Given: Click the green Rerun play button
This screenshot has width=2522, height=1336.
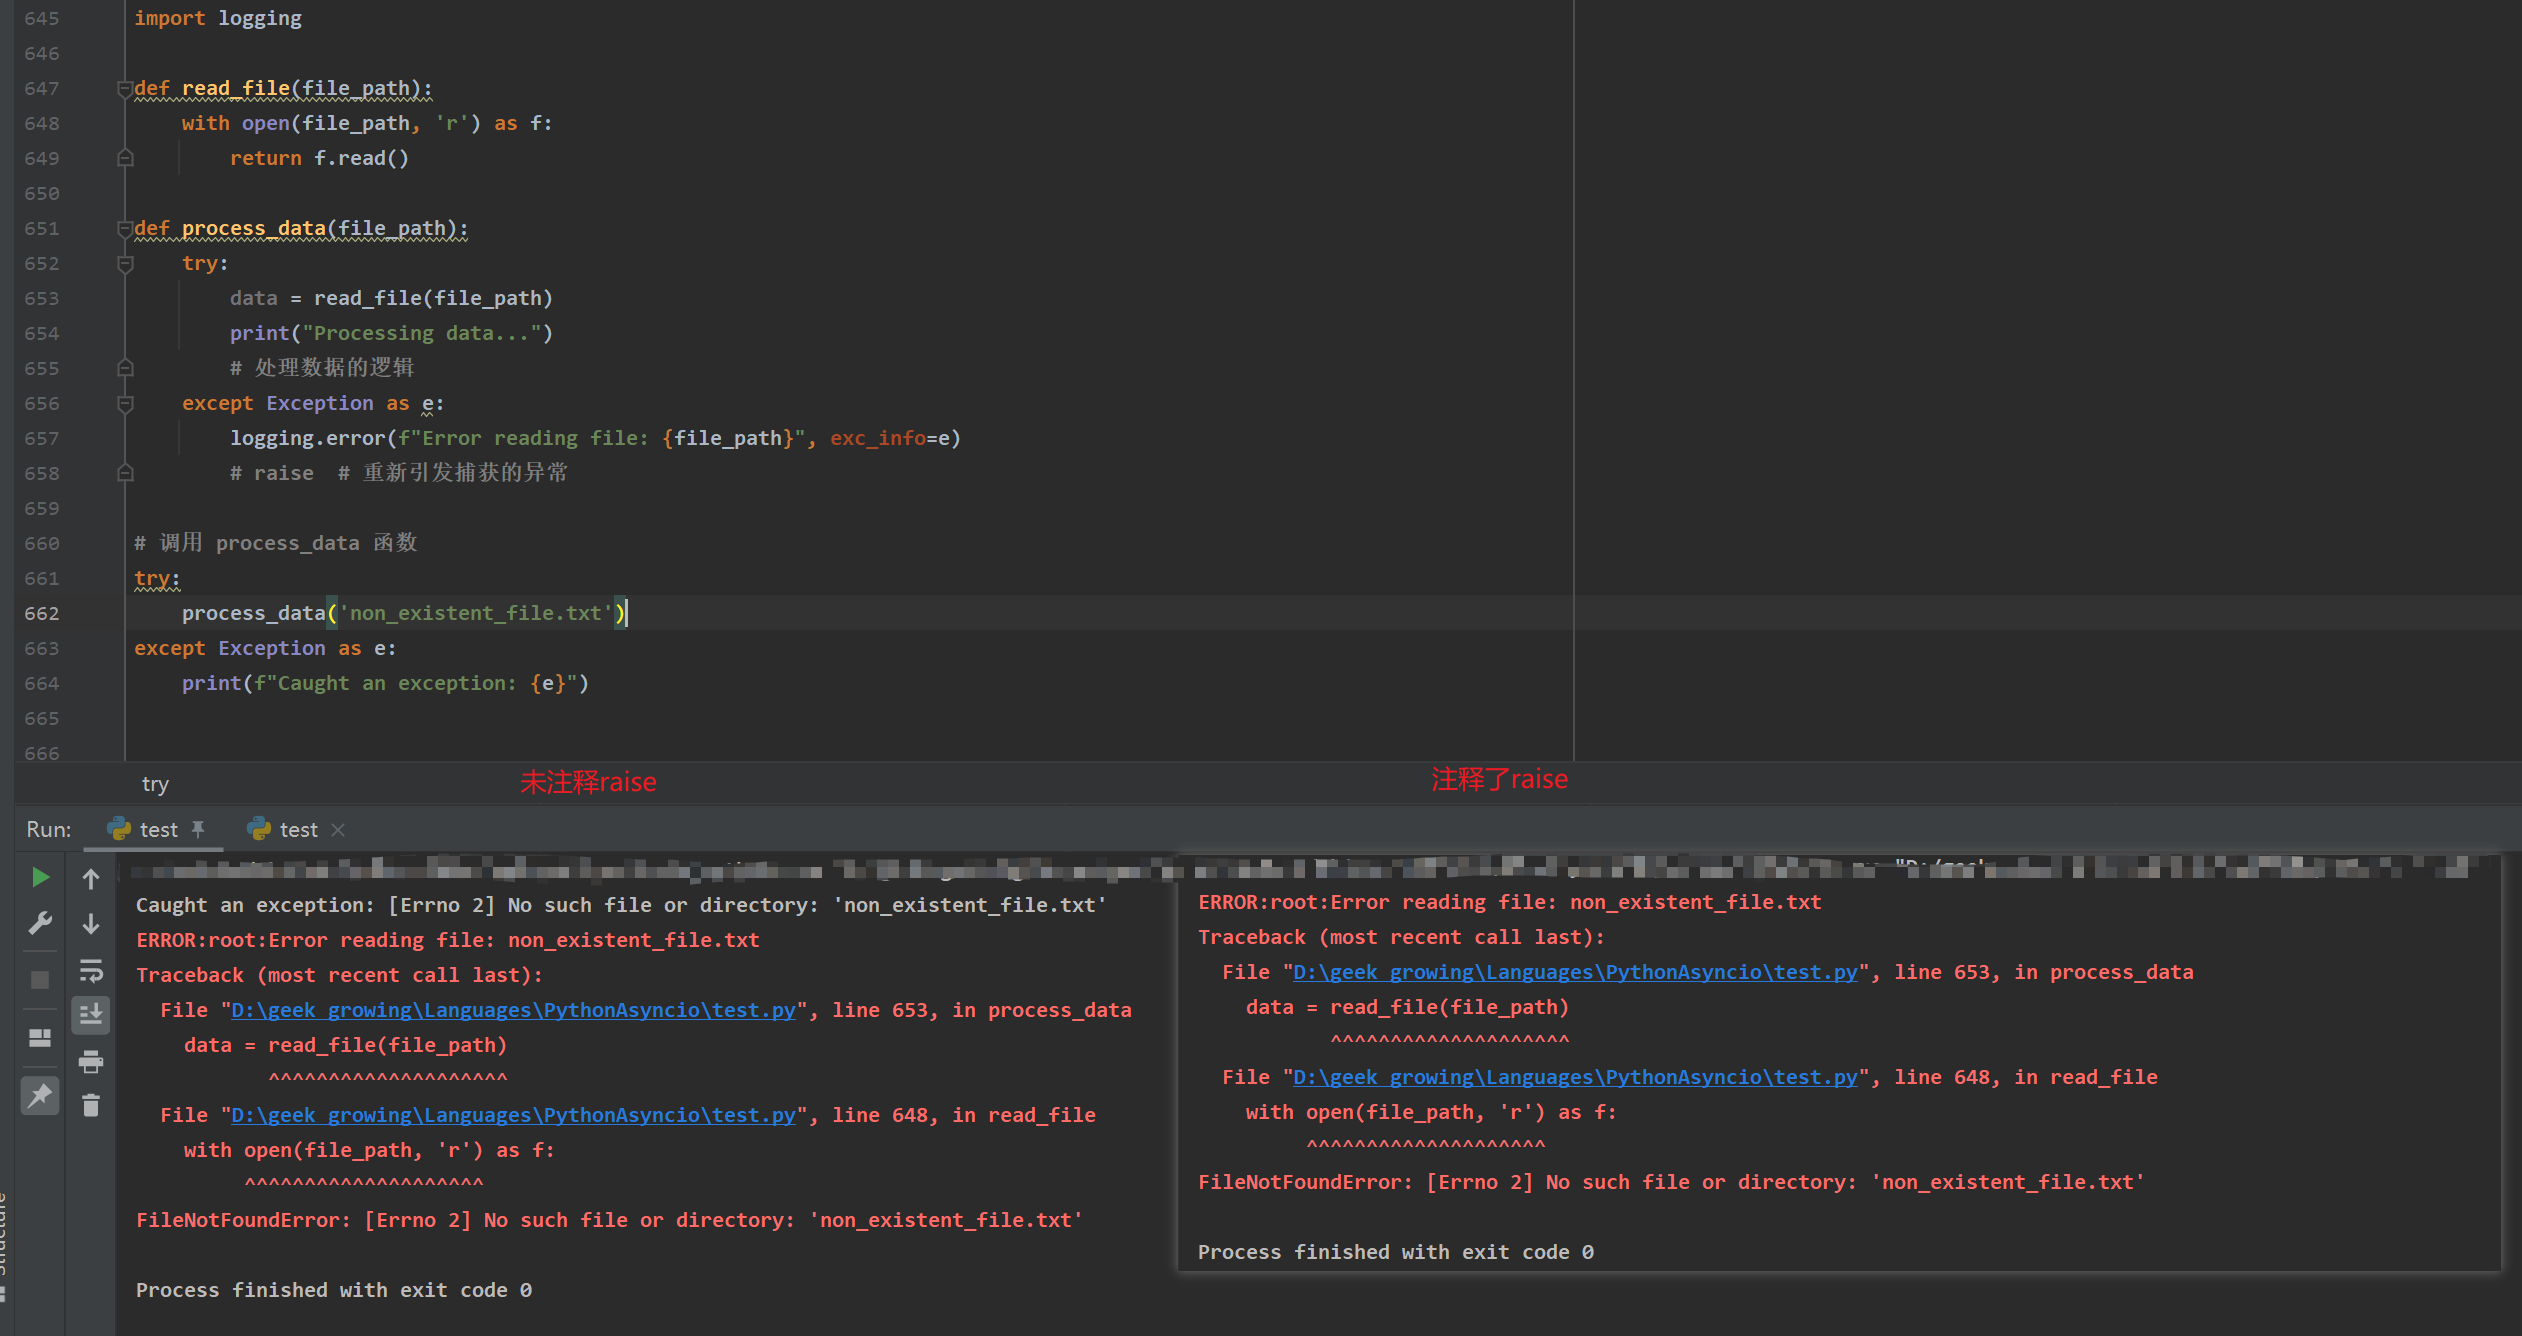Looking at the screenshot, I should [x=40, y=877].
